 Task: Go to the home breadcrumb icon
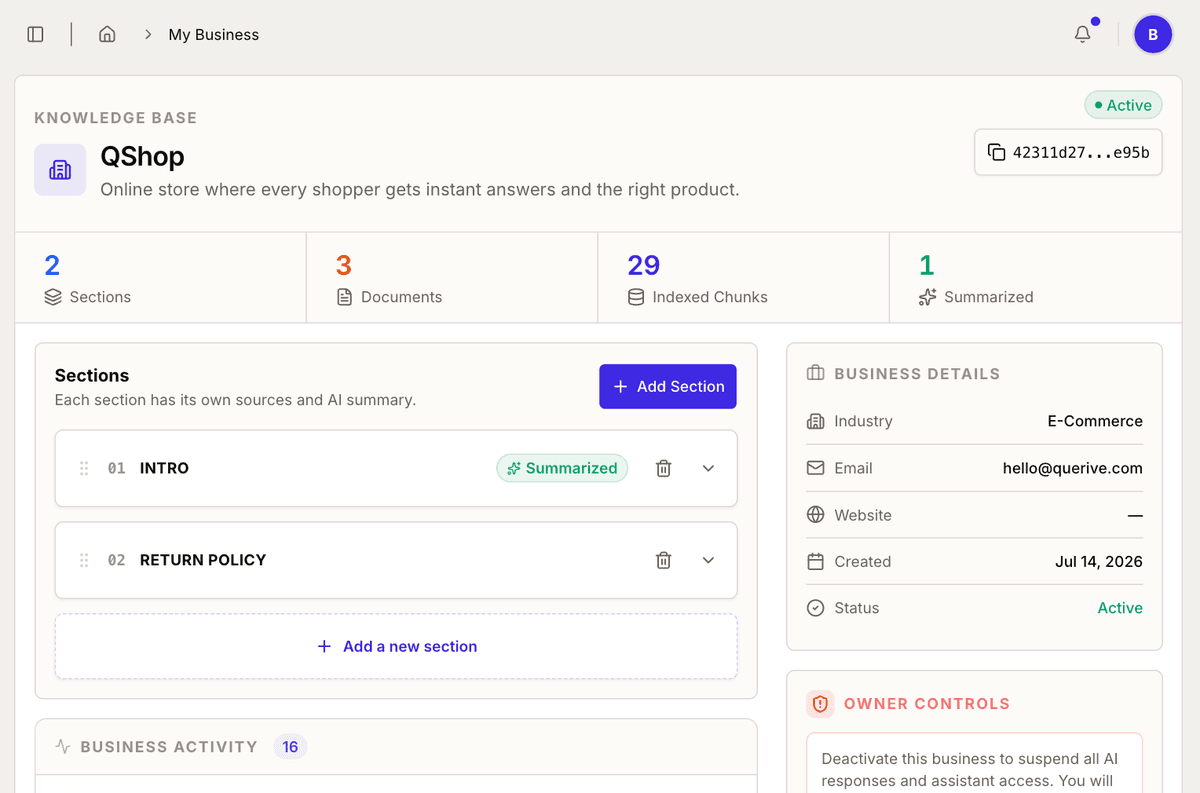[107, 34]
